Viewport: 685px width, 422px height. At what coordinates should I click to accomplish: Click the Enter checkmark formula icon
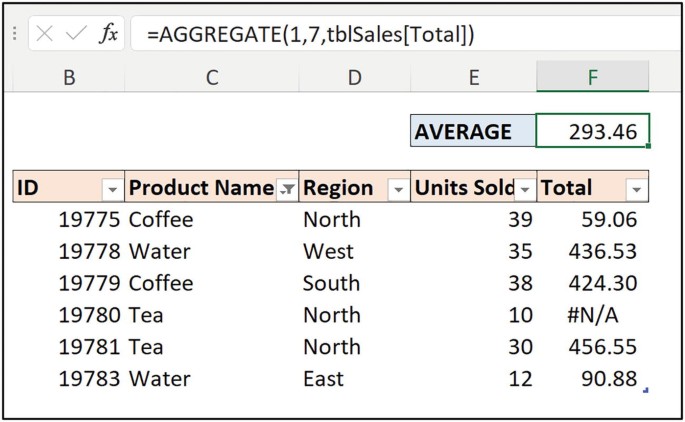76,34
